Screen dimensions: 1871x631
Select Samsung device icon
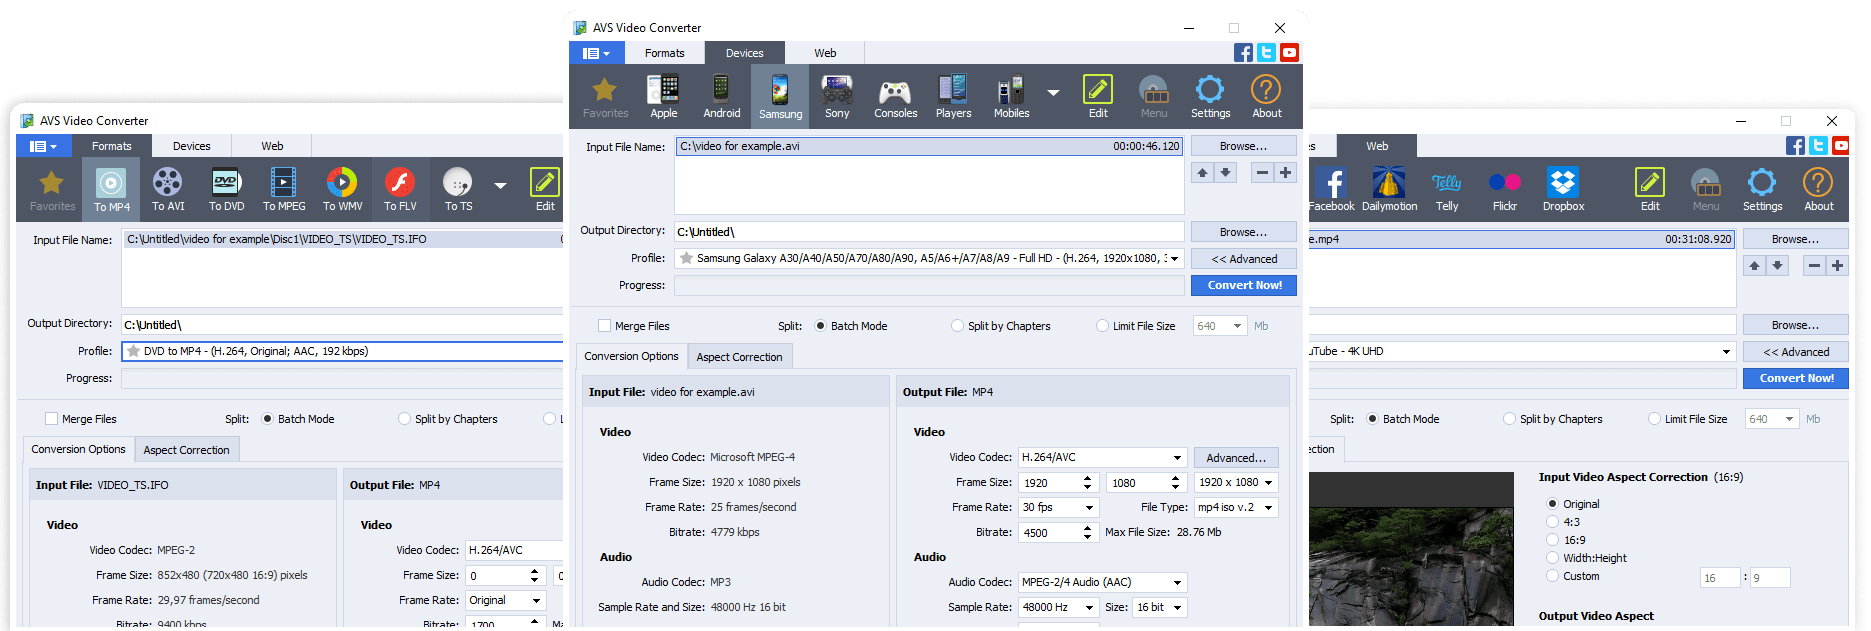tap(780, 96)
